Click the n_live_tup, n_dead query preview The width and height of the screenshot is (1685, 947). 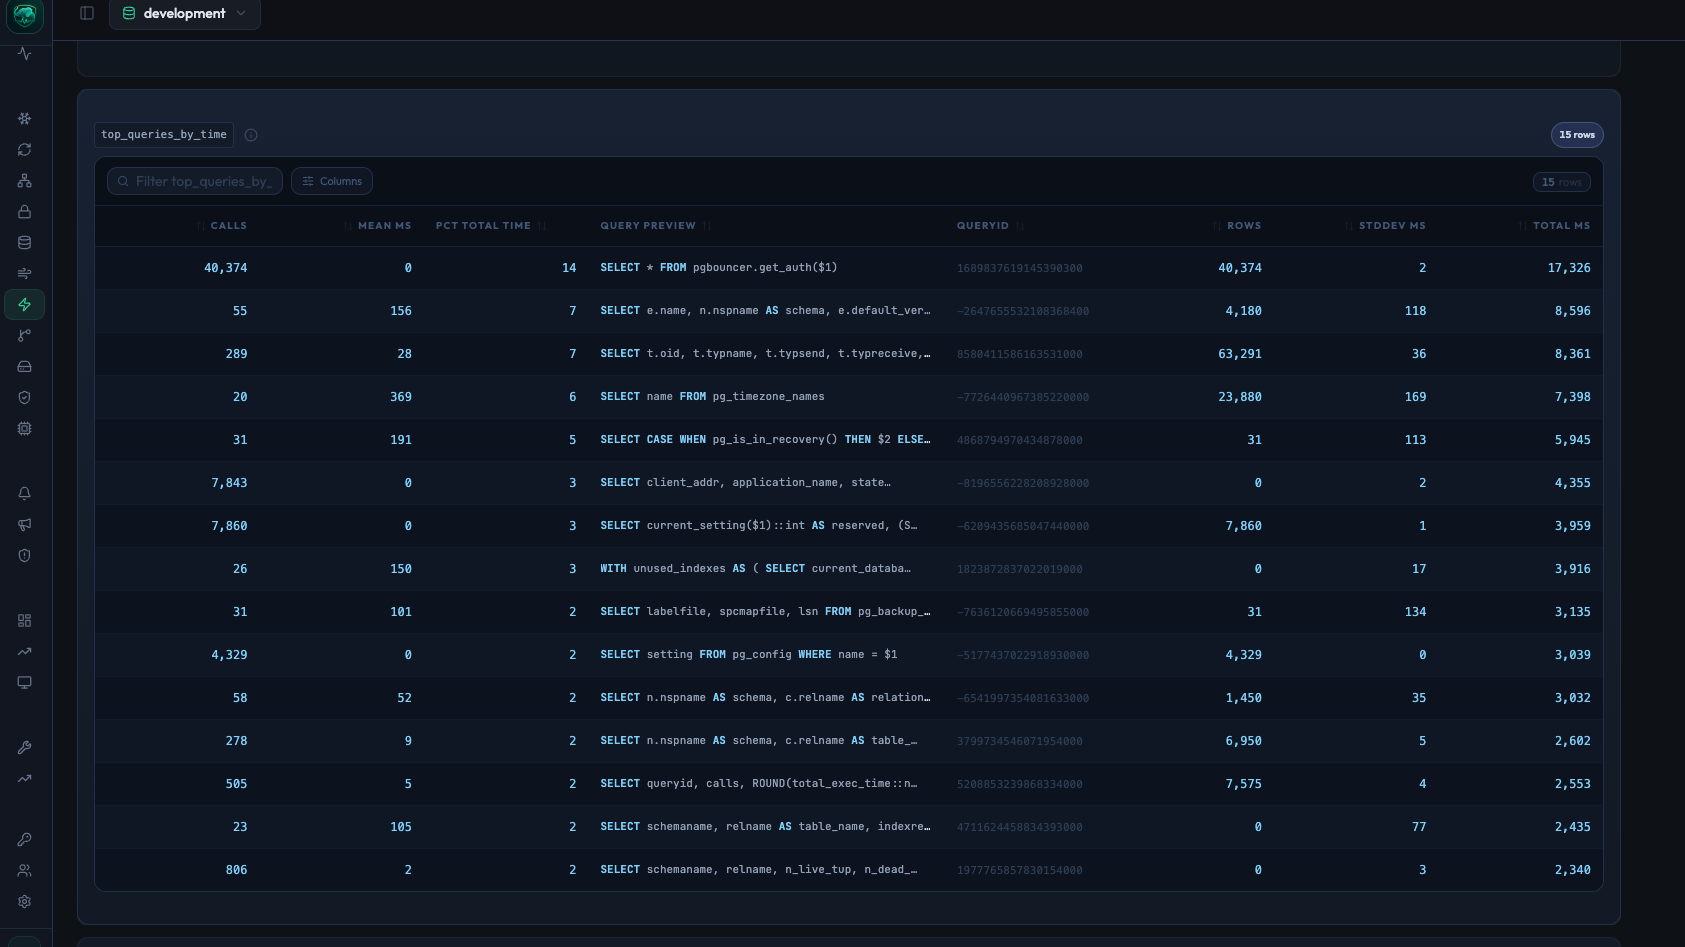tap(758, 870)
